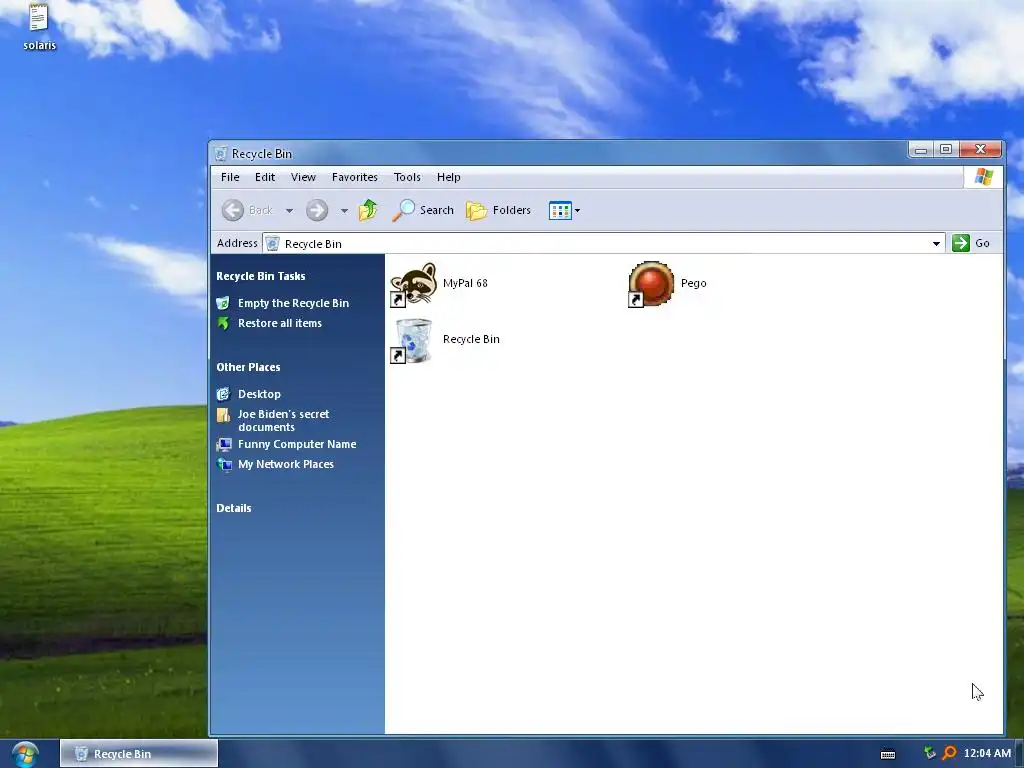
Task: Open Funny Computer Name link
Action: 297,444
